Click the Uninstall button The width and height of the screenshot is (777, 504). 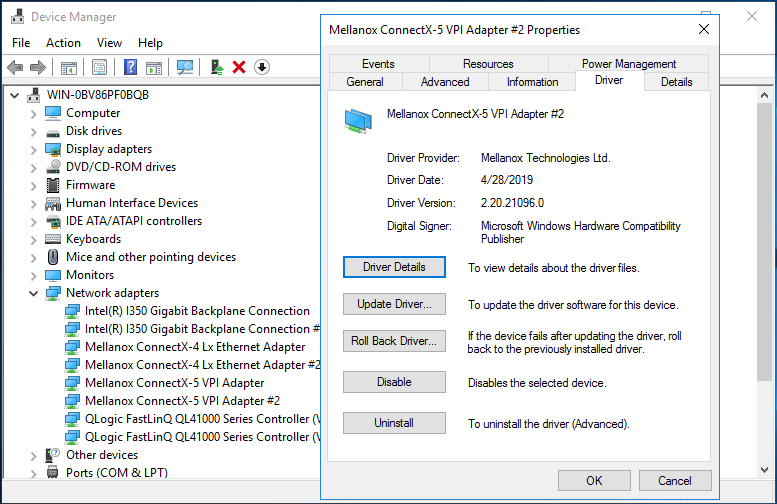click(394, 423)
